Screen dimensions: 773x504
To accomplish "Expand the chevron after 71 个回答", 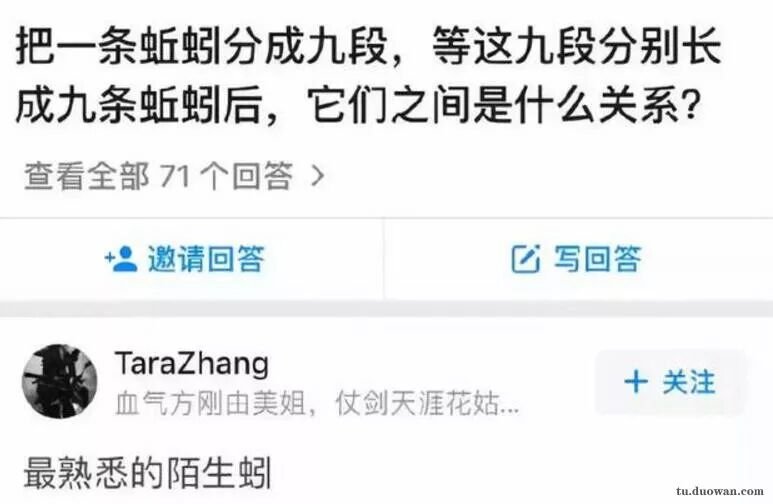I will click(x=318, y=176).
